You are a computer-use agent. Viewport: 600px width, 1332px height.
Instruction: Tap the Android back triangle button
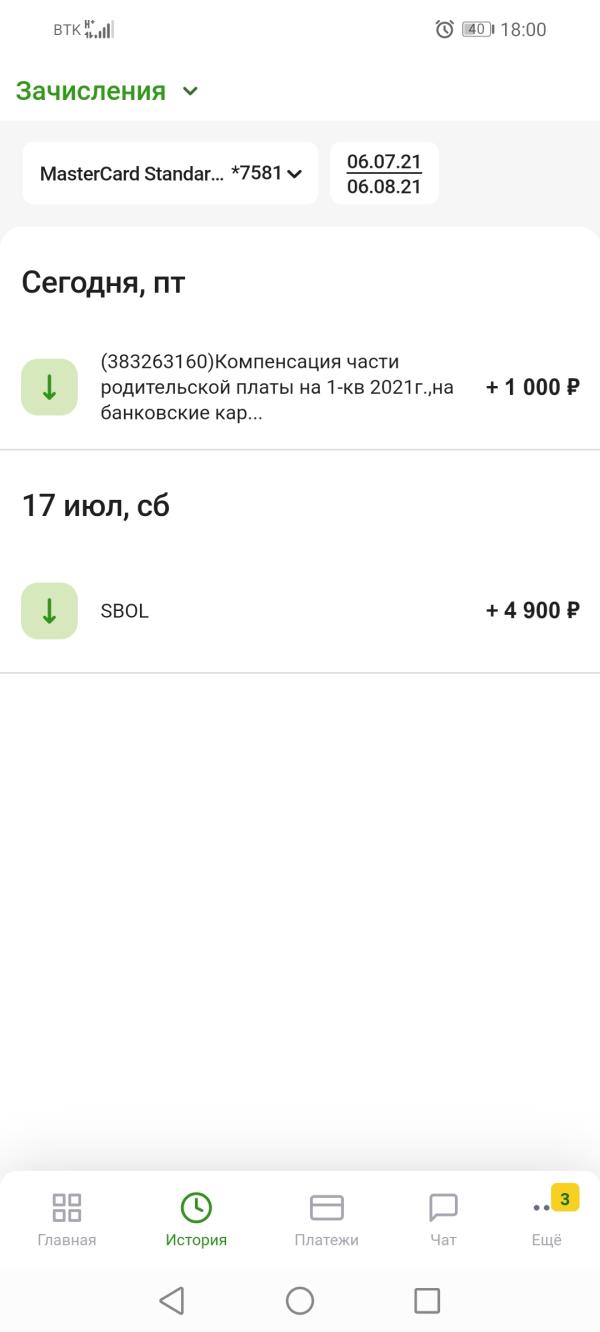[x=172, y=1300]
